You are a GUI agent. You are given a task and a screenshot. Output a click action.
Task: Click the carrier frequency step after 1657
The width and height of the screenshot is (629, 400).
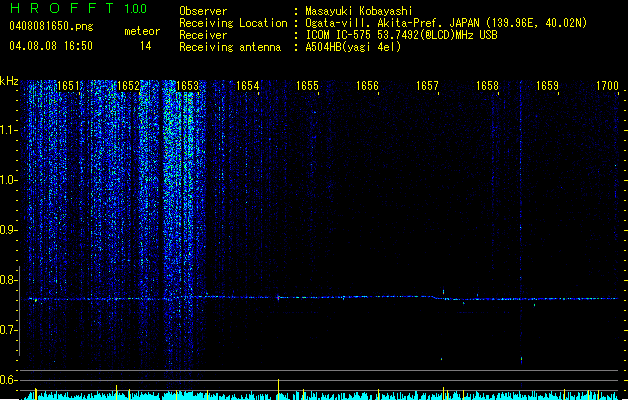click(436, 298)
